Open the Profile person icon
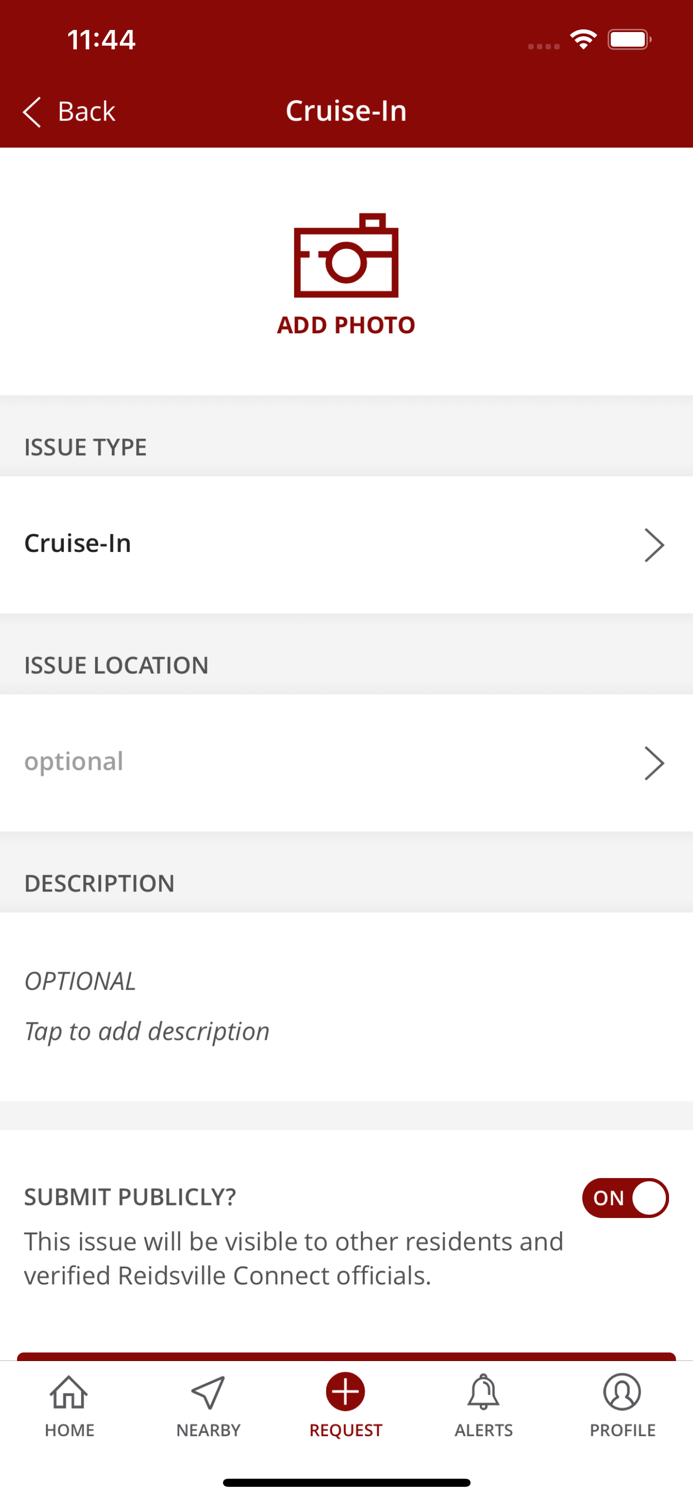Image resolution: width=693 pixels, height=1500 pixels. (x=622, y=1392)
